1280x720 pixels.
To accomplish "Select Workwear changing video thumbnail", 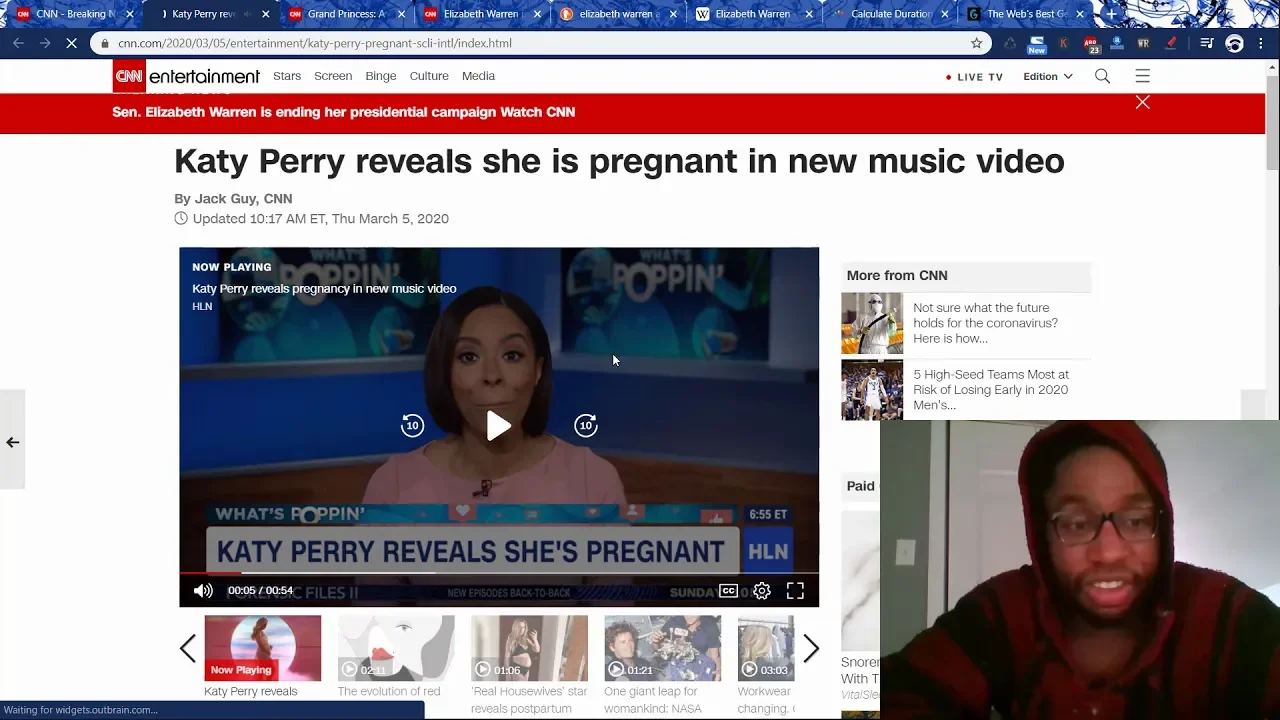I will coord(766,648).
